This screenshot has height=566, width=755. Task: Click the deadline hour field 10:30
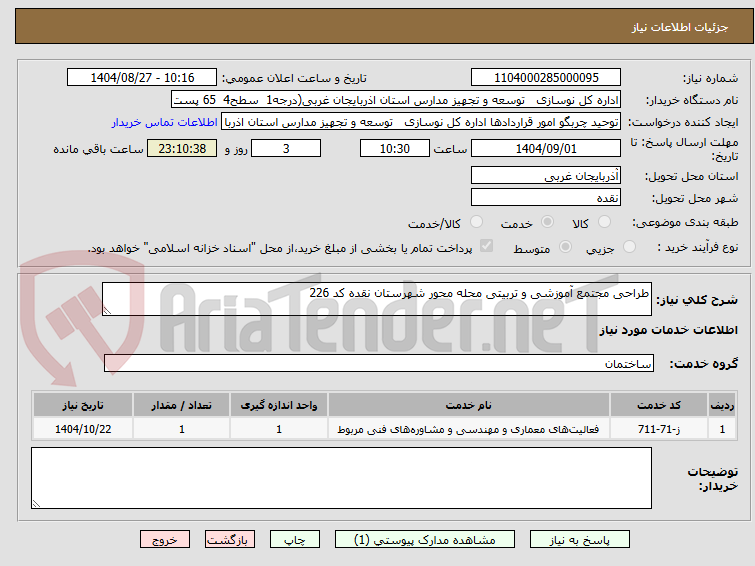point(394,148)
